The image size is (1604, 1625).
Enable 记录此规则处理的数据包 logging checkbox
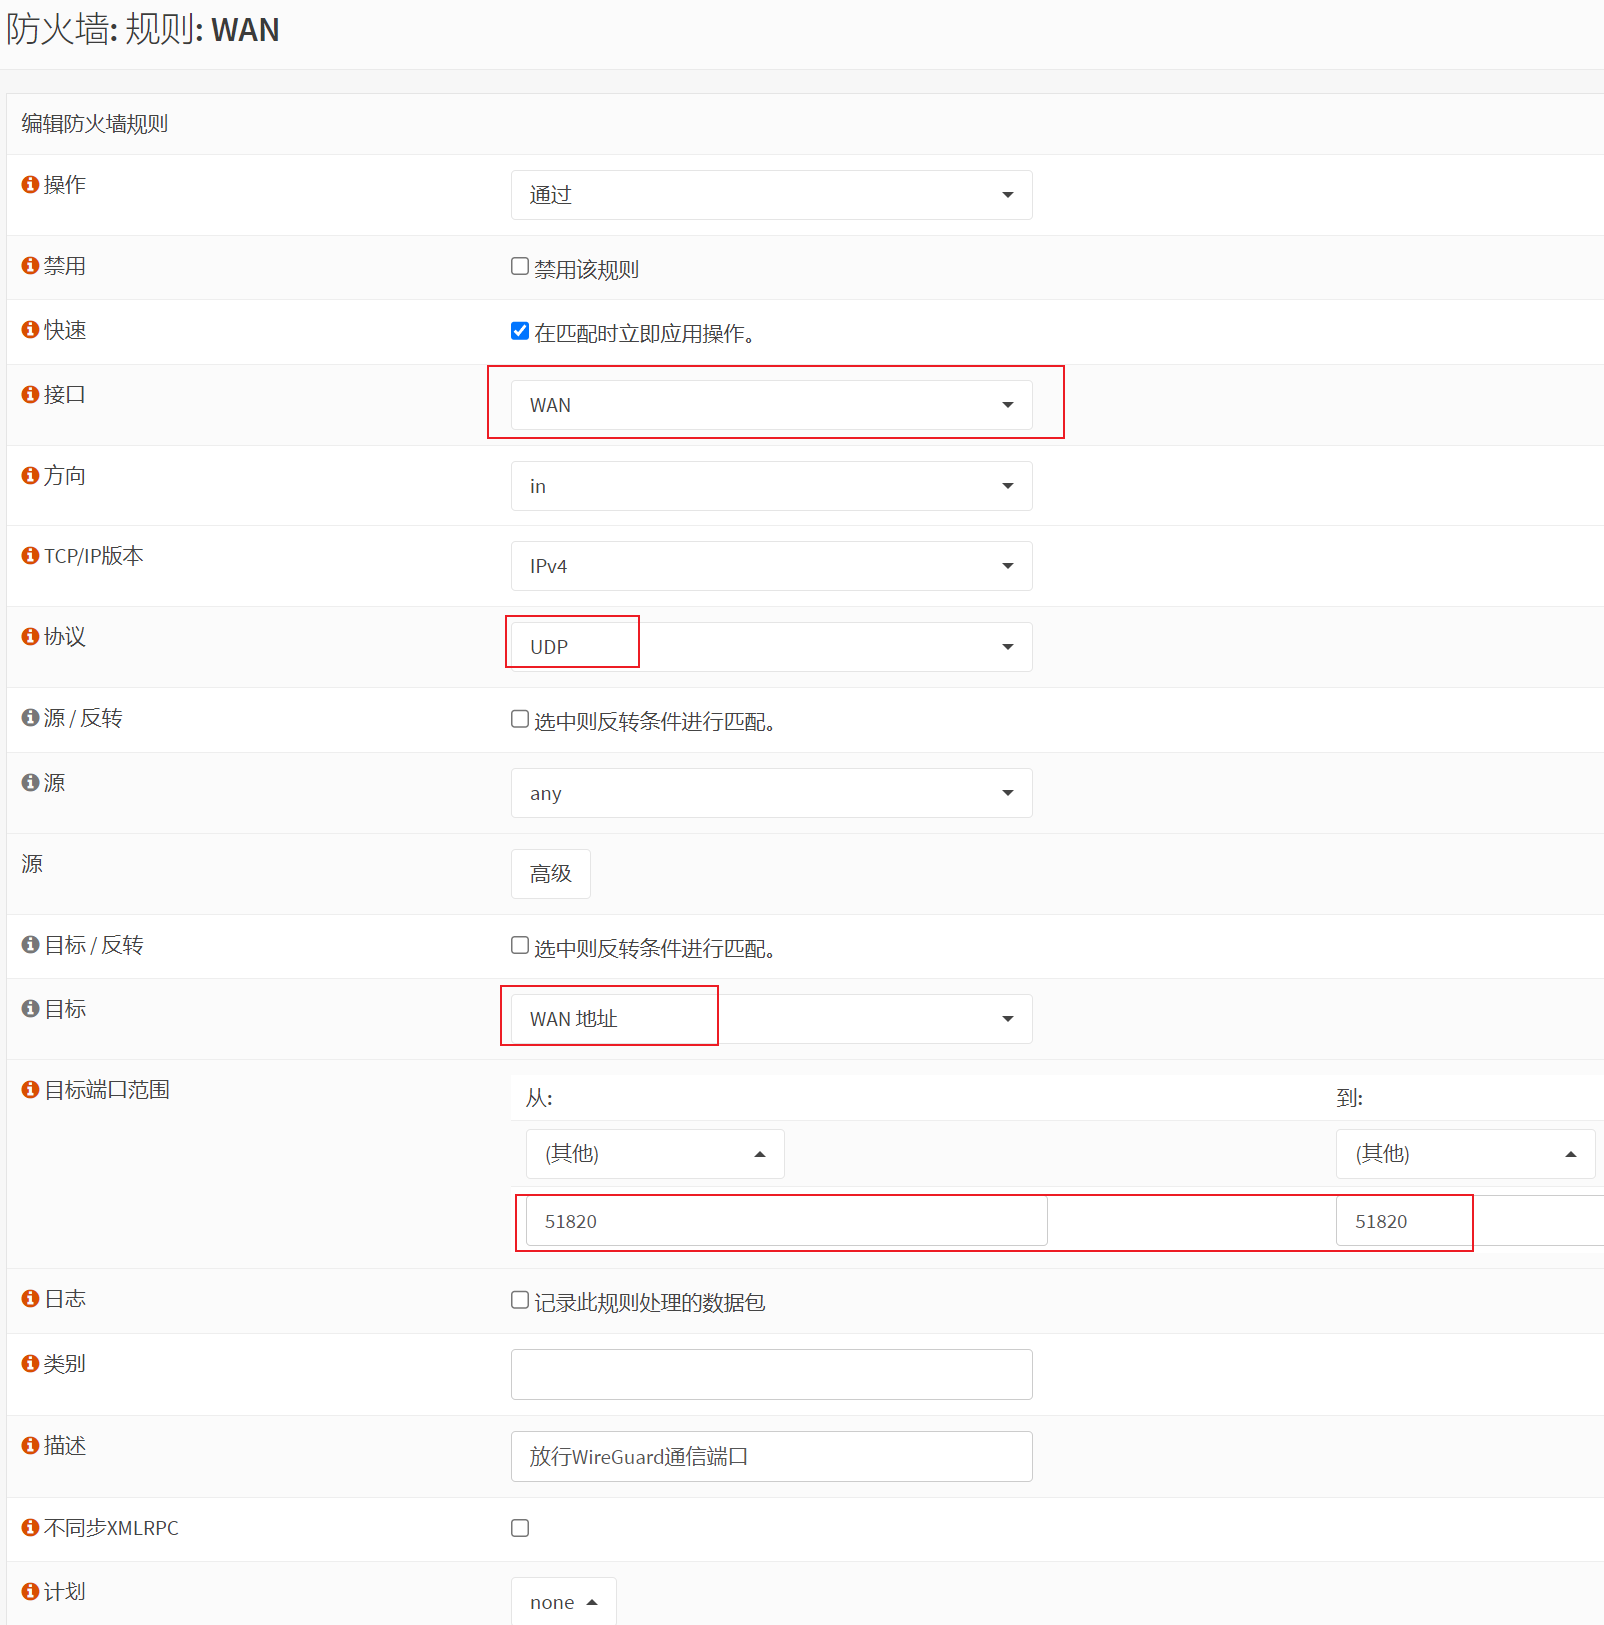pyautogui.click(x=520, y=1300)
